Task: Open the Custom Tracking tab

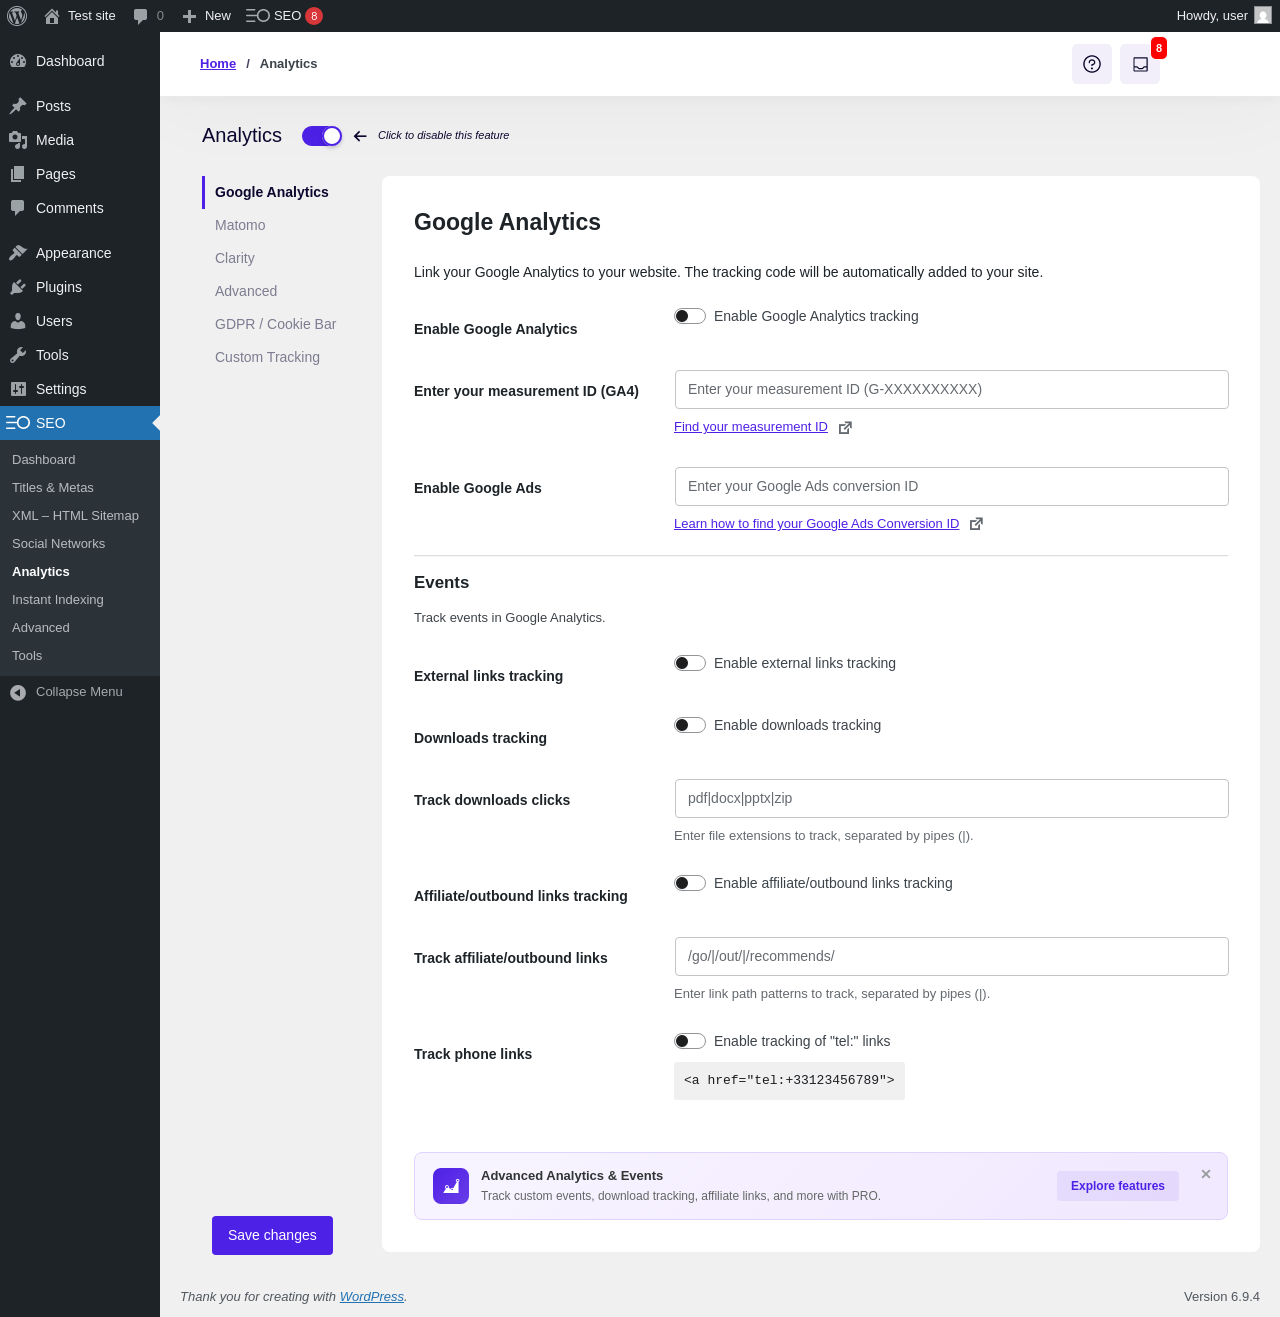Action: tap(268, 357)
